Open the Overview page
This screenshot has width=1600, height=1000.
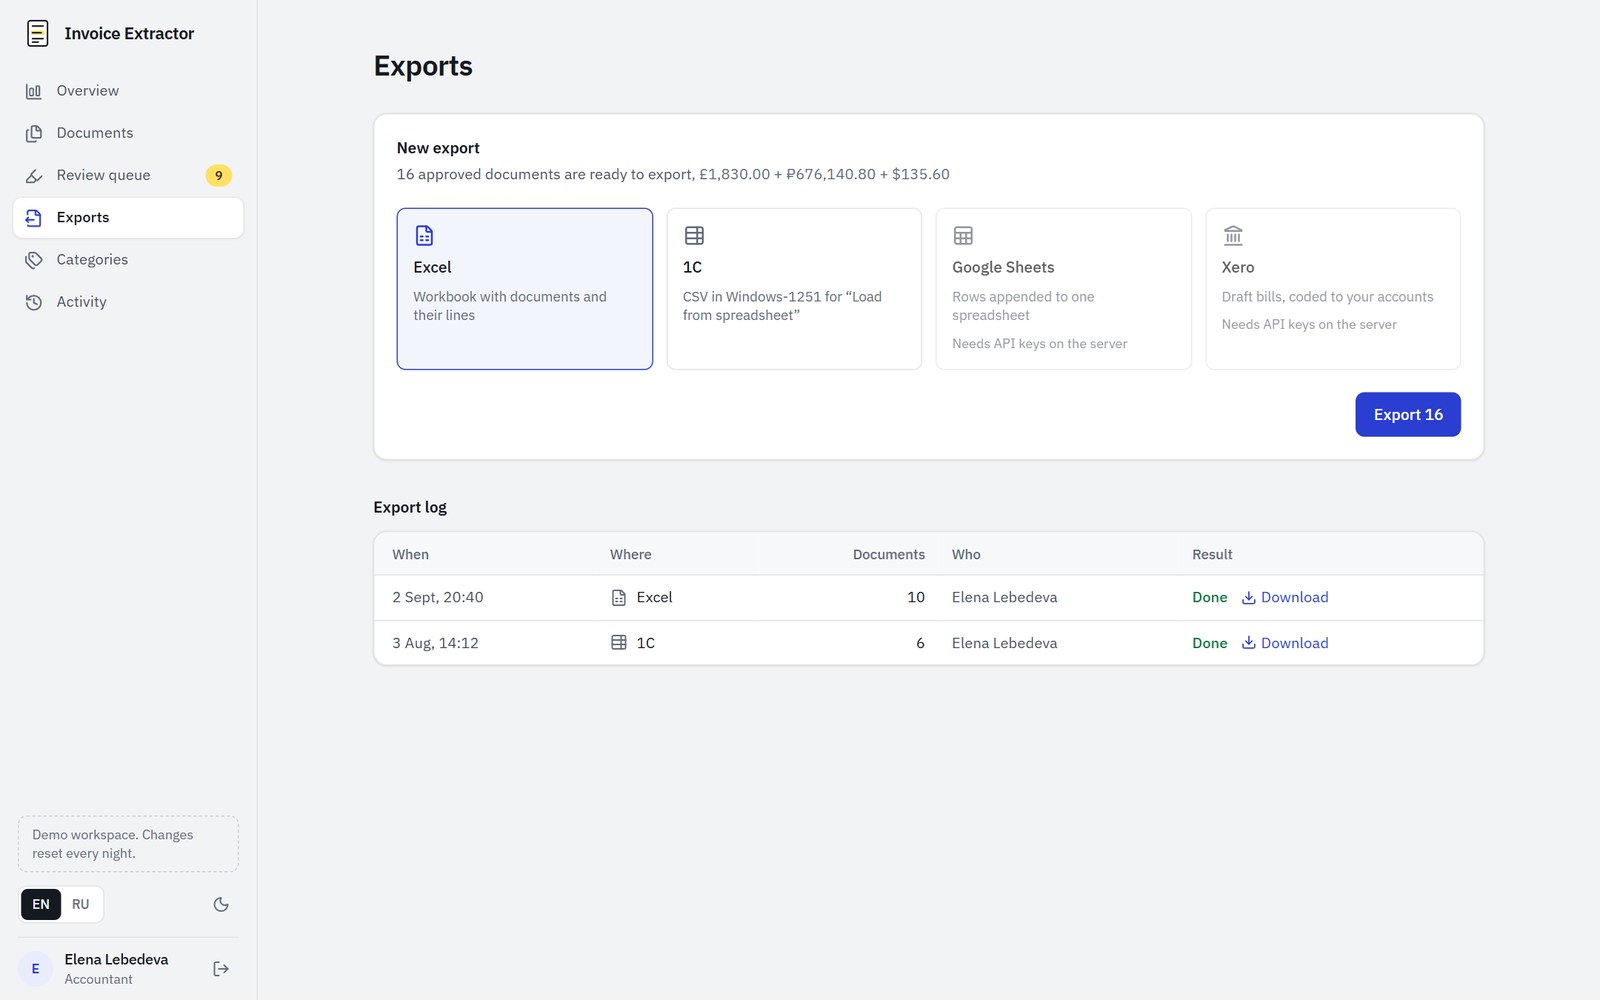(128, 91)
